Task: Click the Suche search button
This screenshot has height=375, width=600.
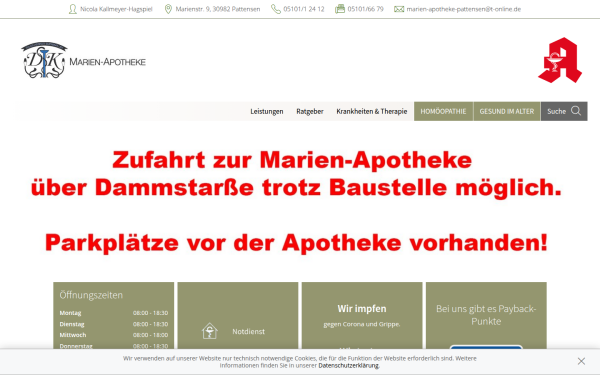Action: pyautogui.click(x=564, y=111)
